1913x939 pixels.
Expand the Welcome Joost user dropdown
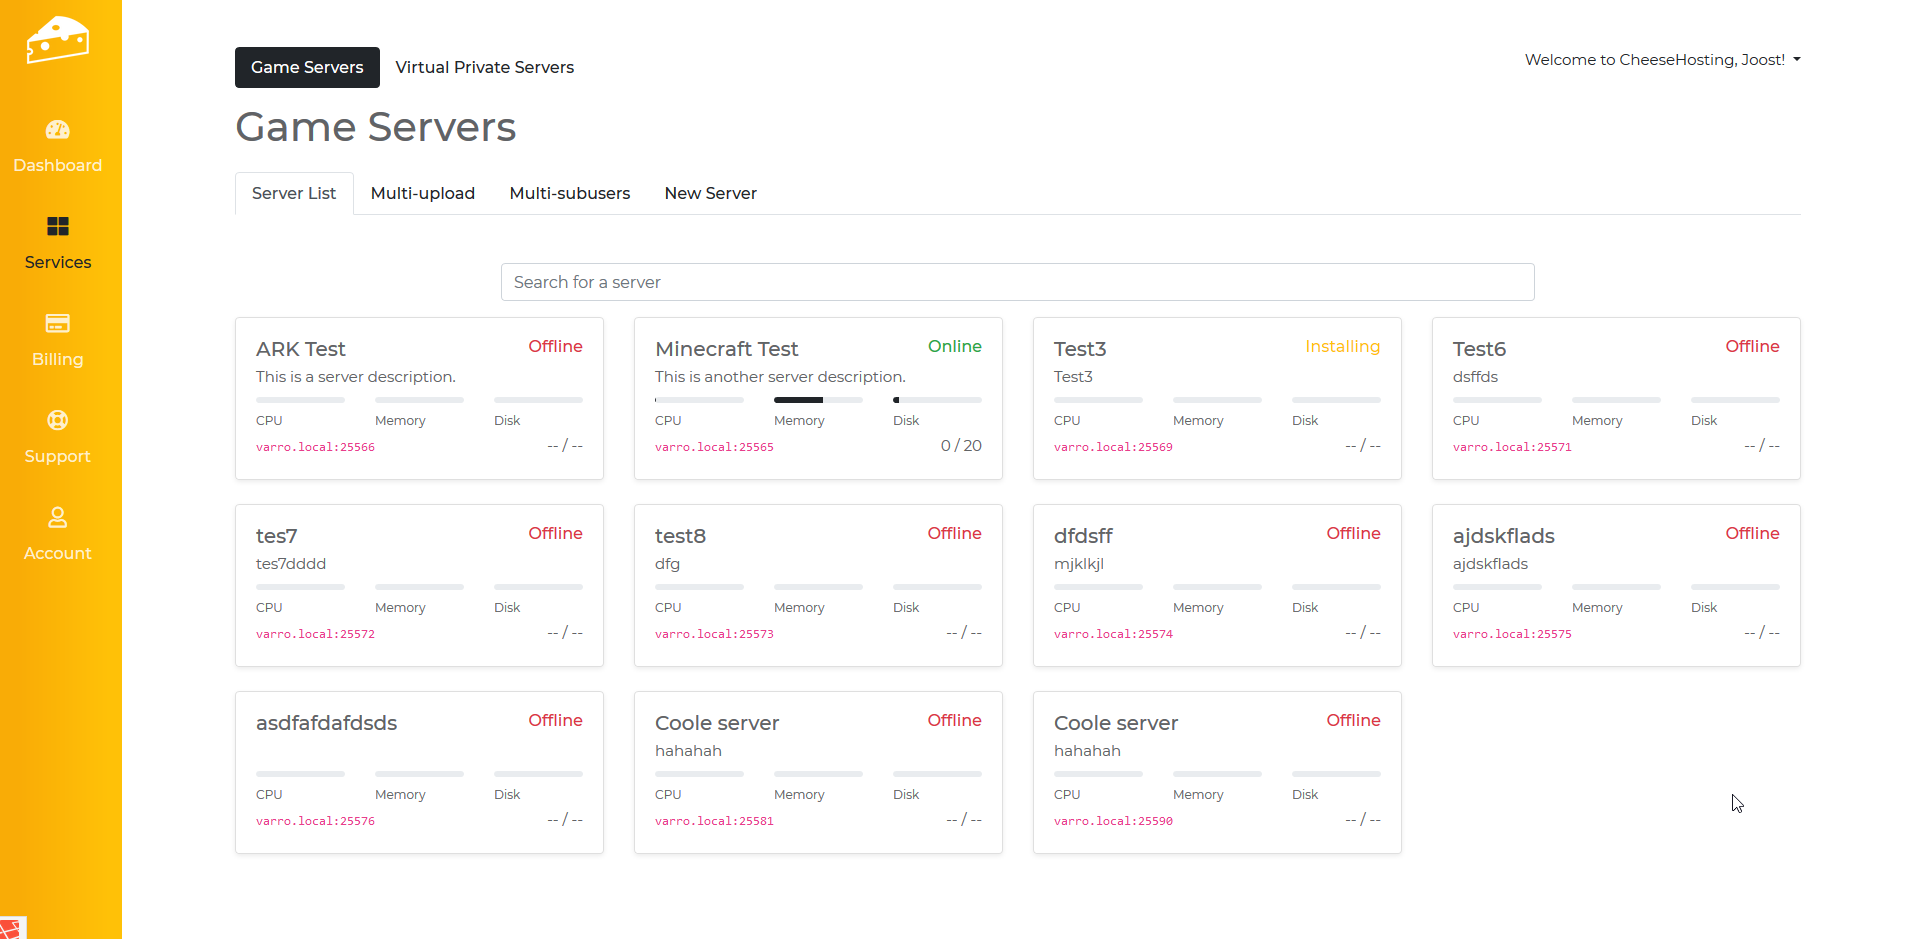pos(1662,60)
